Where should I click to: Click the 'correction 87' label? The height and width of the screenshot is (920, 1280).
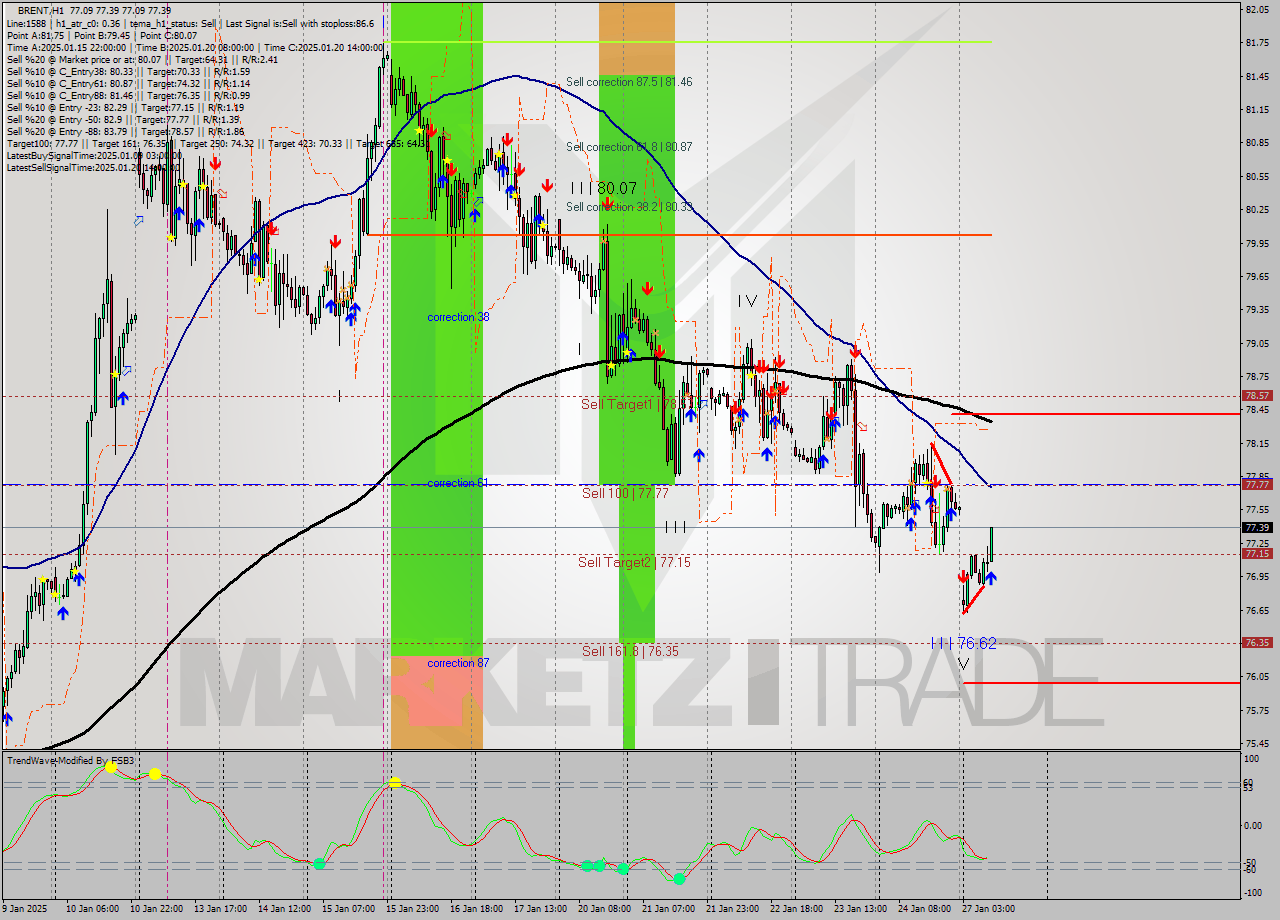coord(458,663)
